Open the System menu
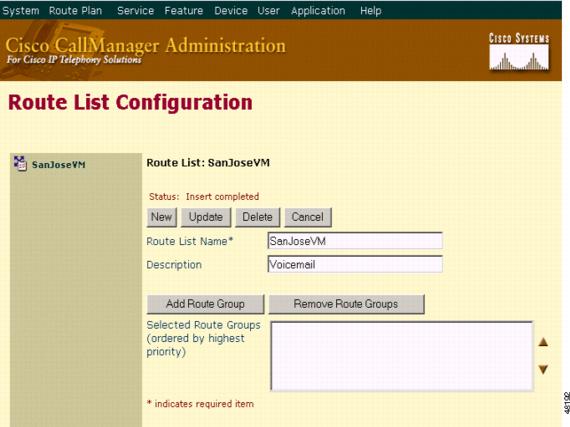 (21, 11)
